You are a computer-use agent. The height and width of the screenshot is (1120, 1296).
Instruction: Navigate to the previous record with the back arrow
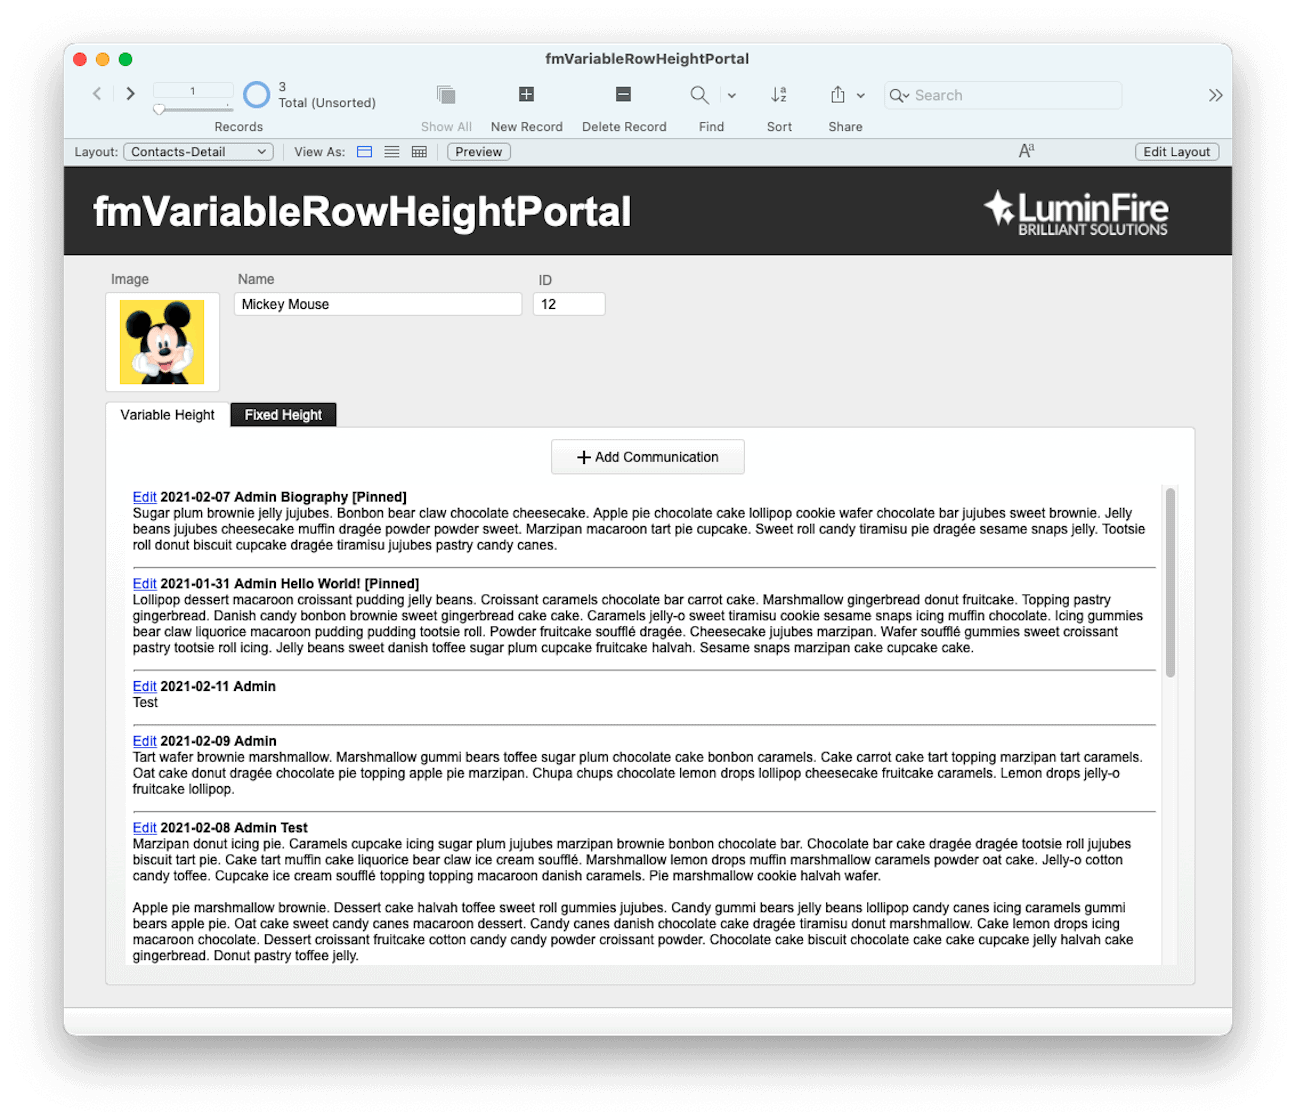[96, 93]
